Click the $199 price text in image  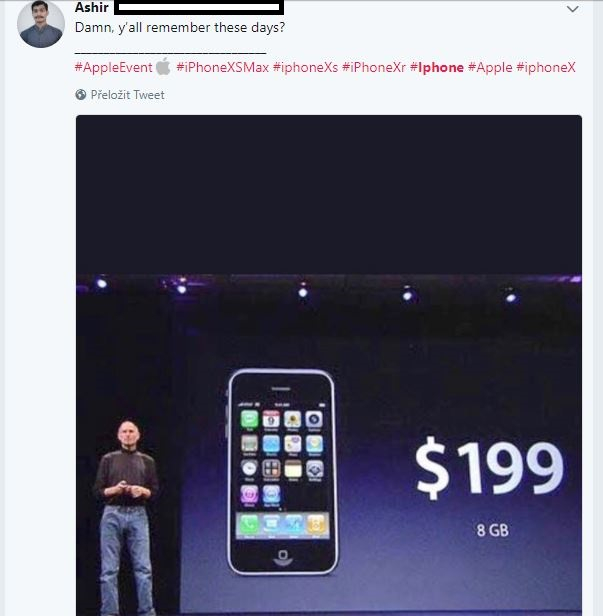489,468
